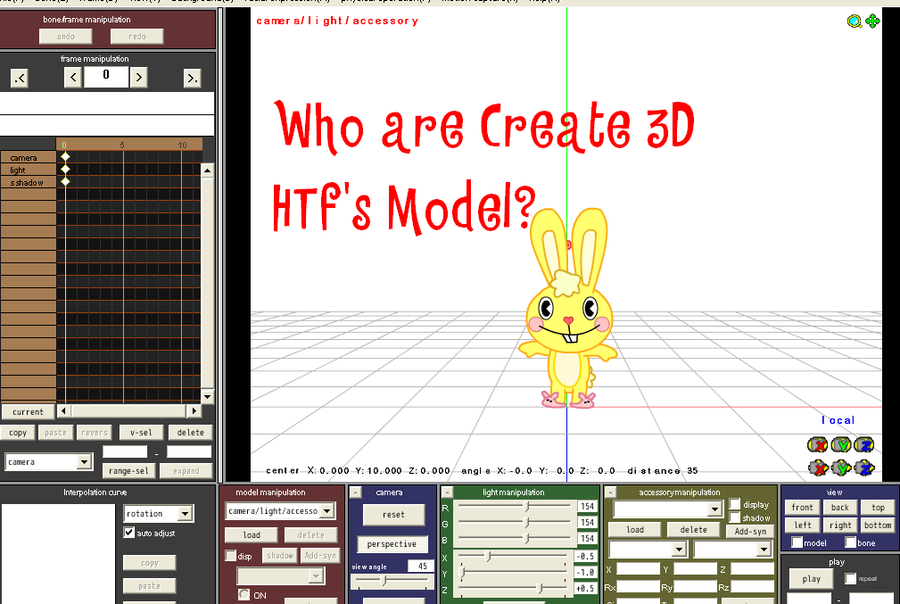Image resolution: width=900 pixels, height=604 pixels.
Task: Select the light row keyframe diamond
Action: coord(65,169)
